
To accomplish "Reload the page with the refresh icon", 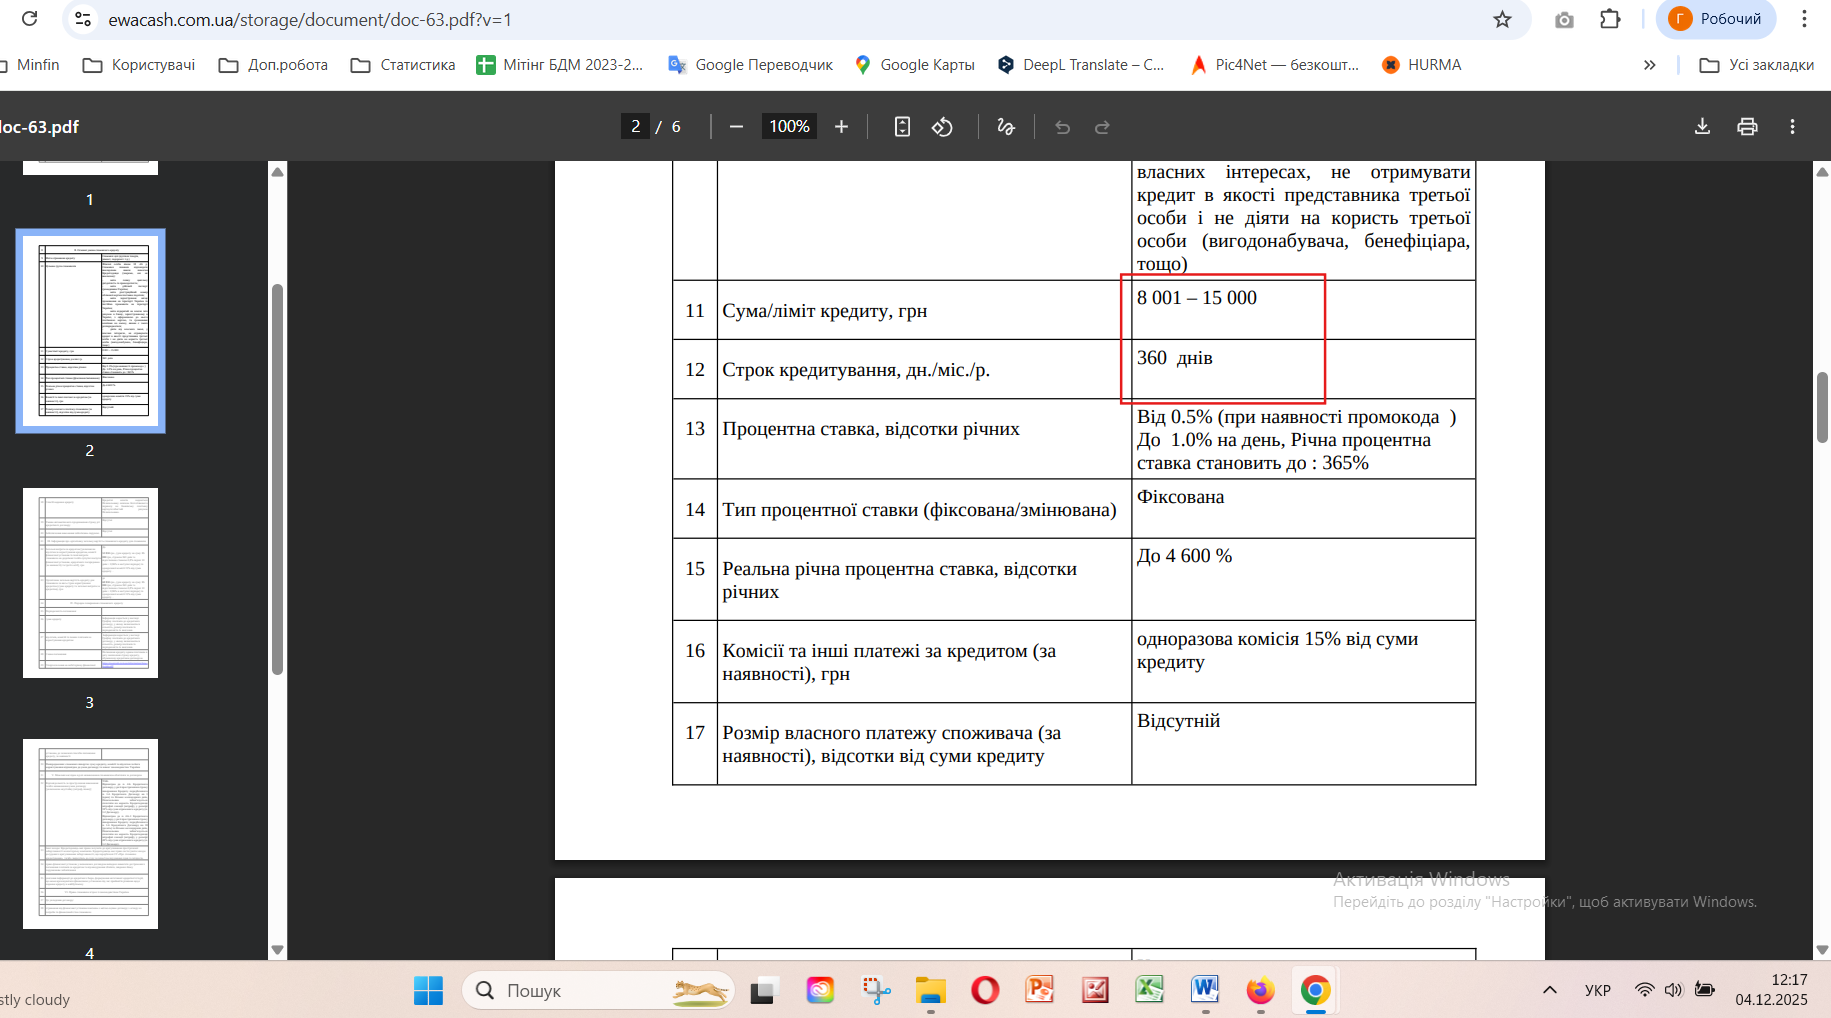I will click(30, 19).
